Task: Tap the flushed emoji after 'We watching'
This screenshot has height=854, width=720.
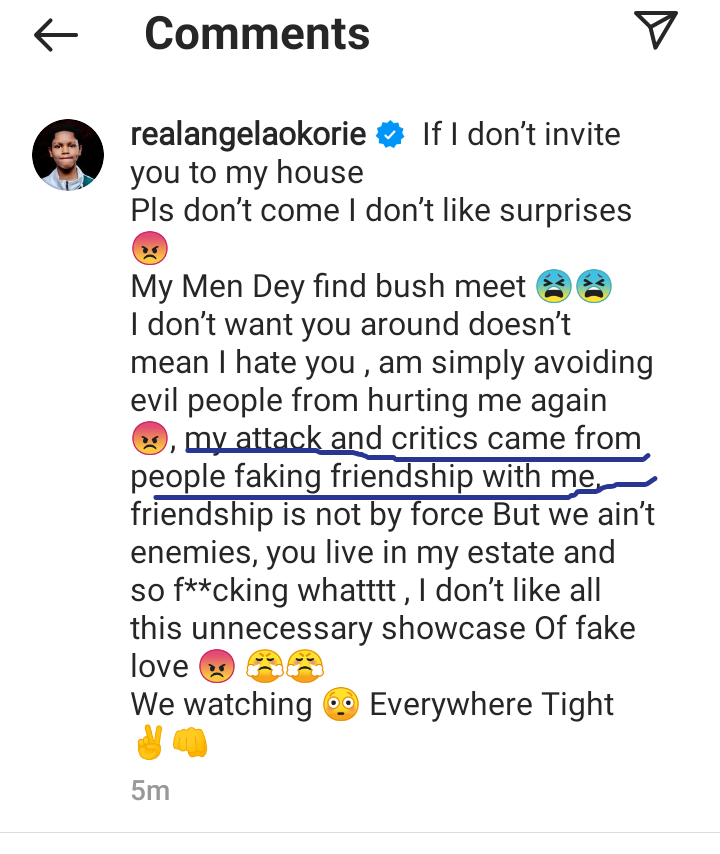Action: click(341, 704)
